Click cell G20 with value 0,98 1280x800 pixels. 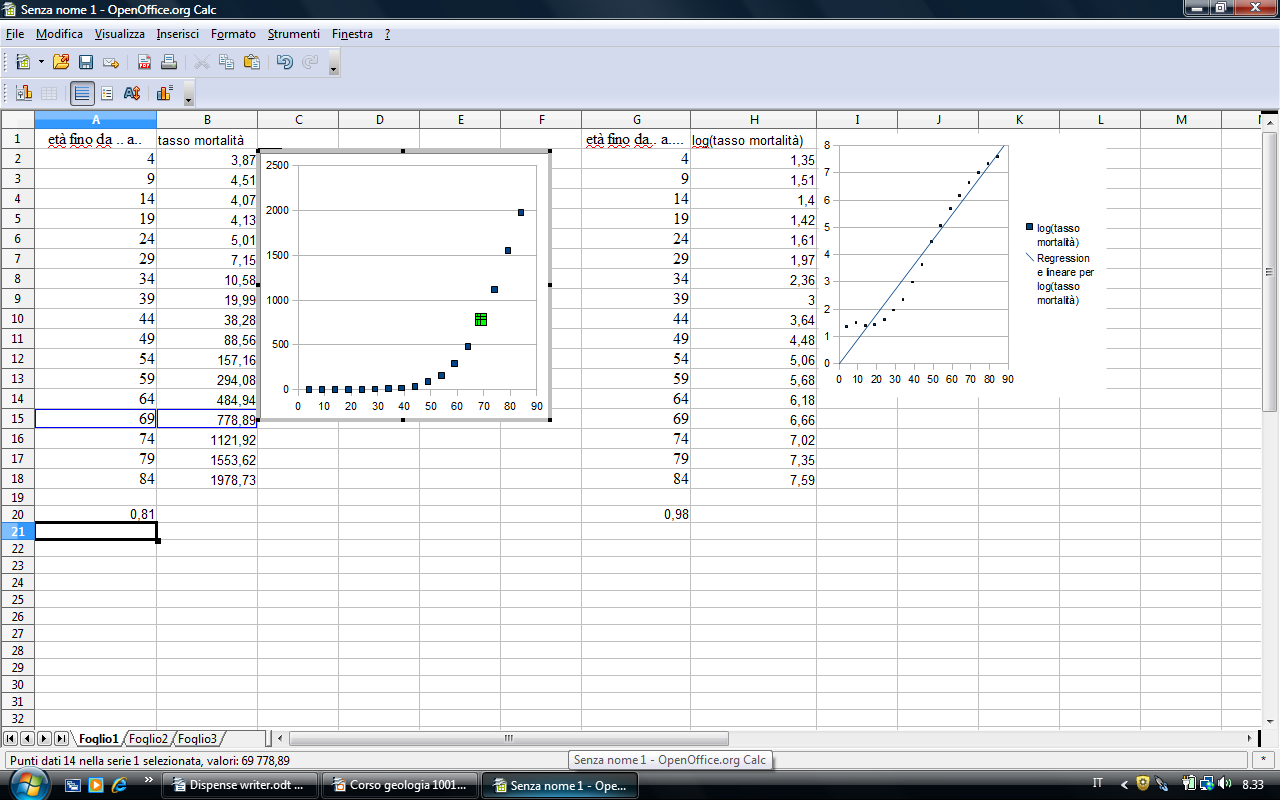click(636, 514)
